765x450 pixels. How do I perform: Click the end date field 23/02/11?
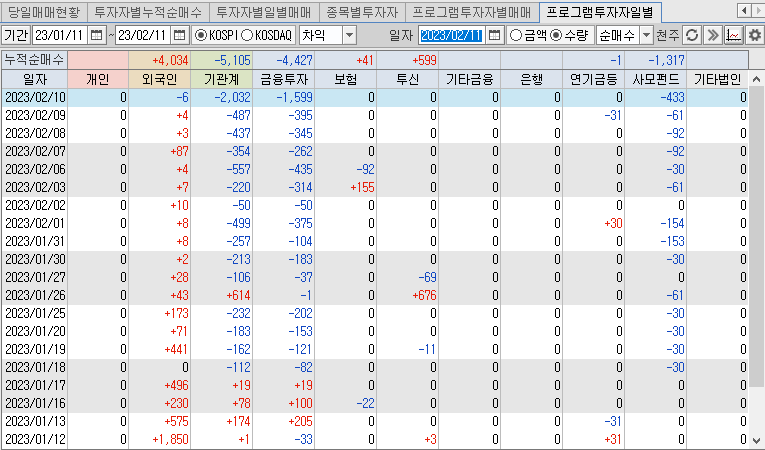[143, 35]
